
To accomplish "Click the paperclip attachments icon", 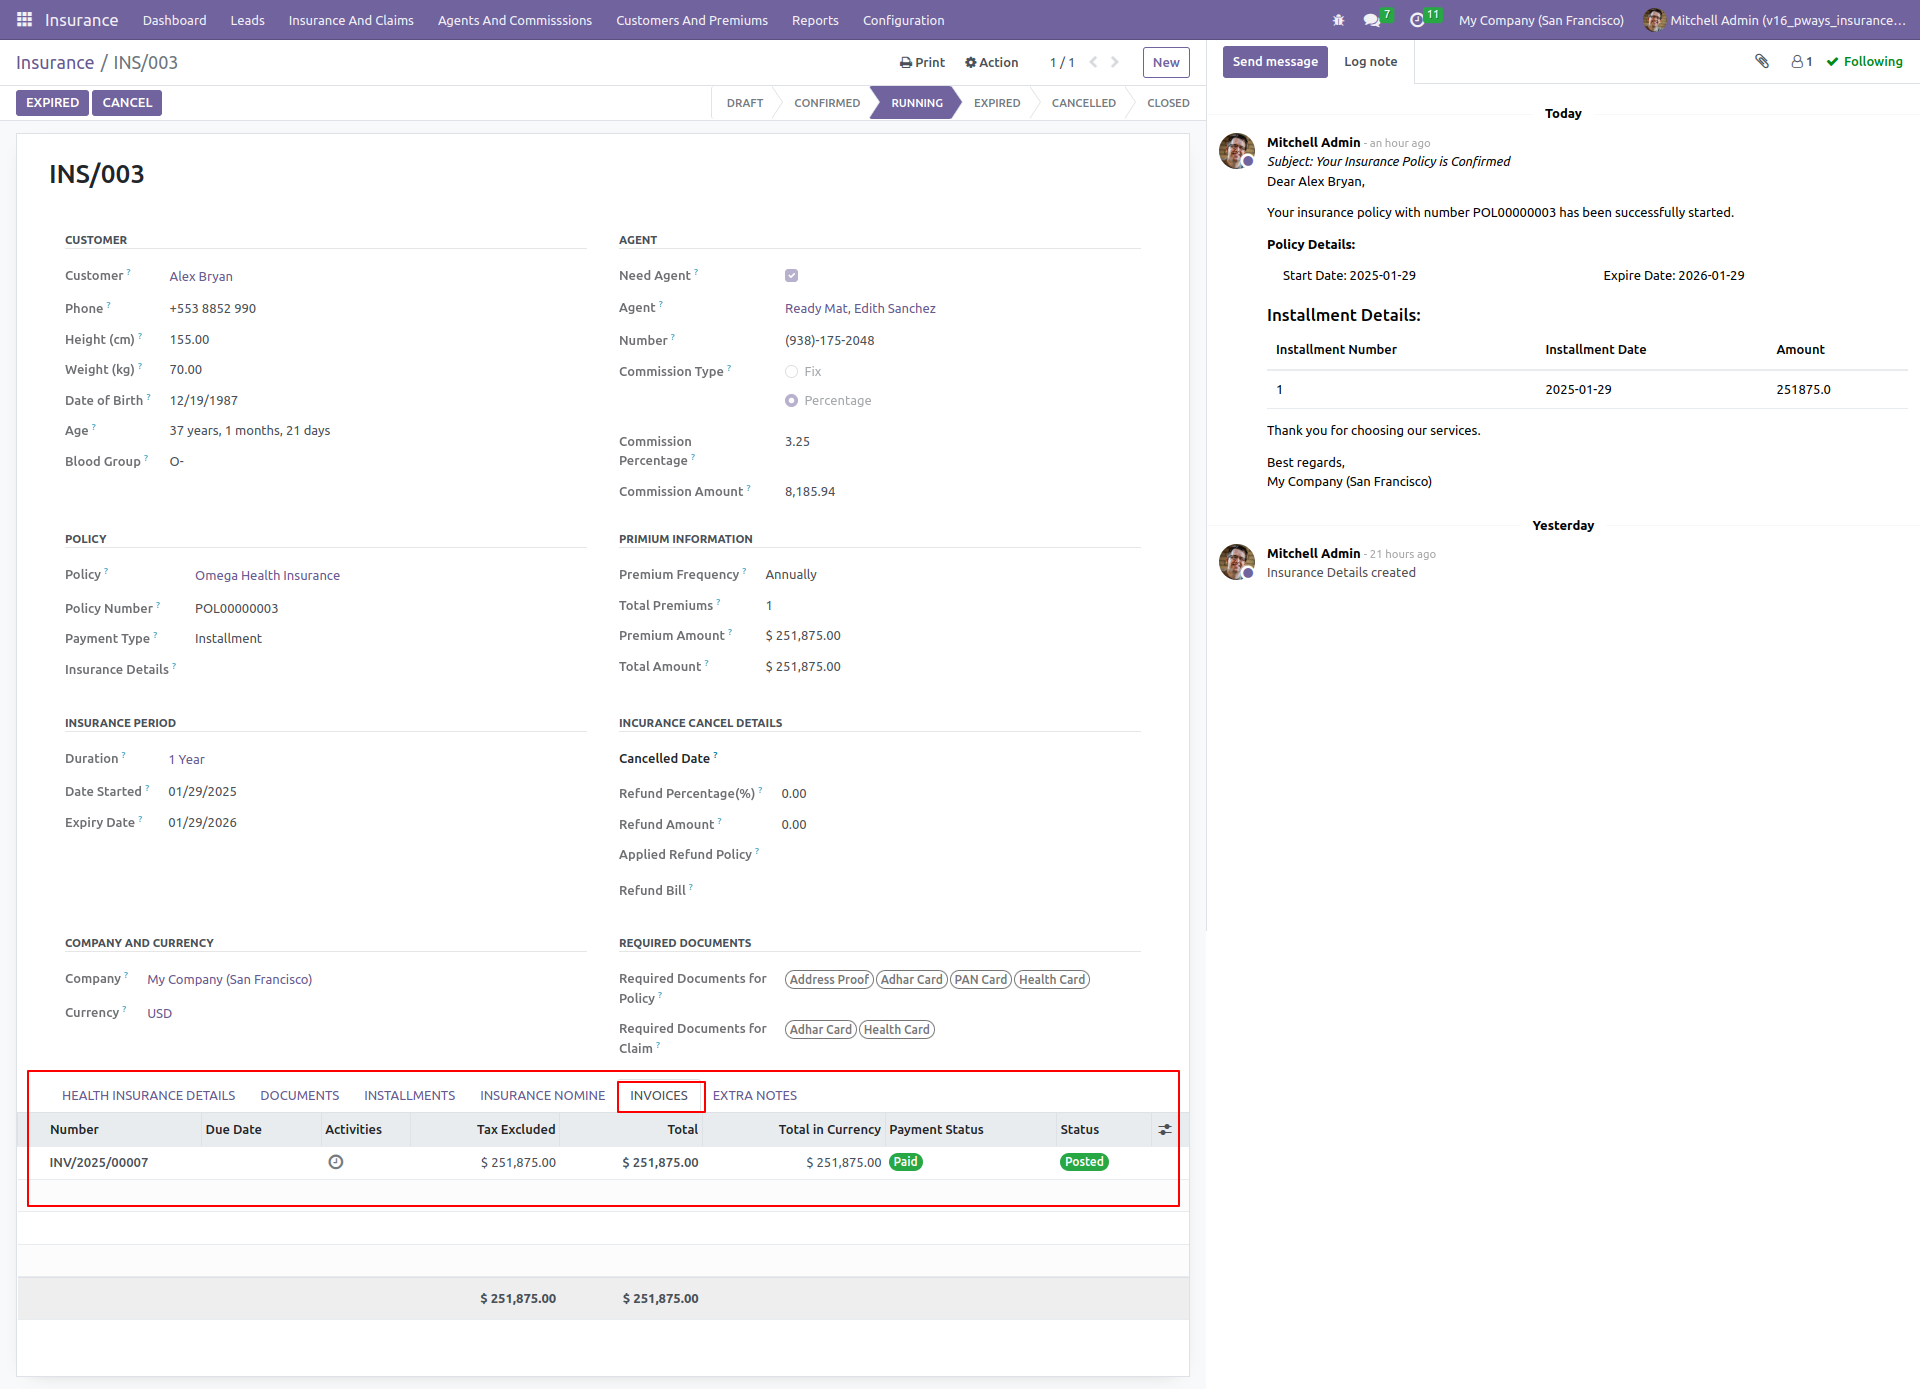I will tap(1762, 62).
